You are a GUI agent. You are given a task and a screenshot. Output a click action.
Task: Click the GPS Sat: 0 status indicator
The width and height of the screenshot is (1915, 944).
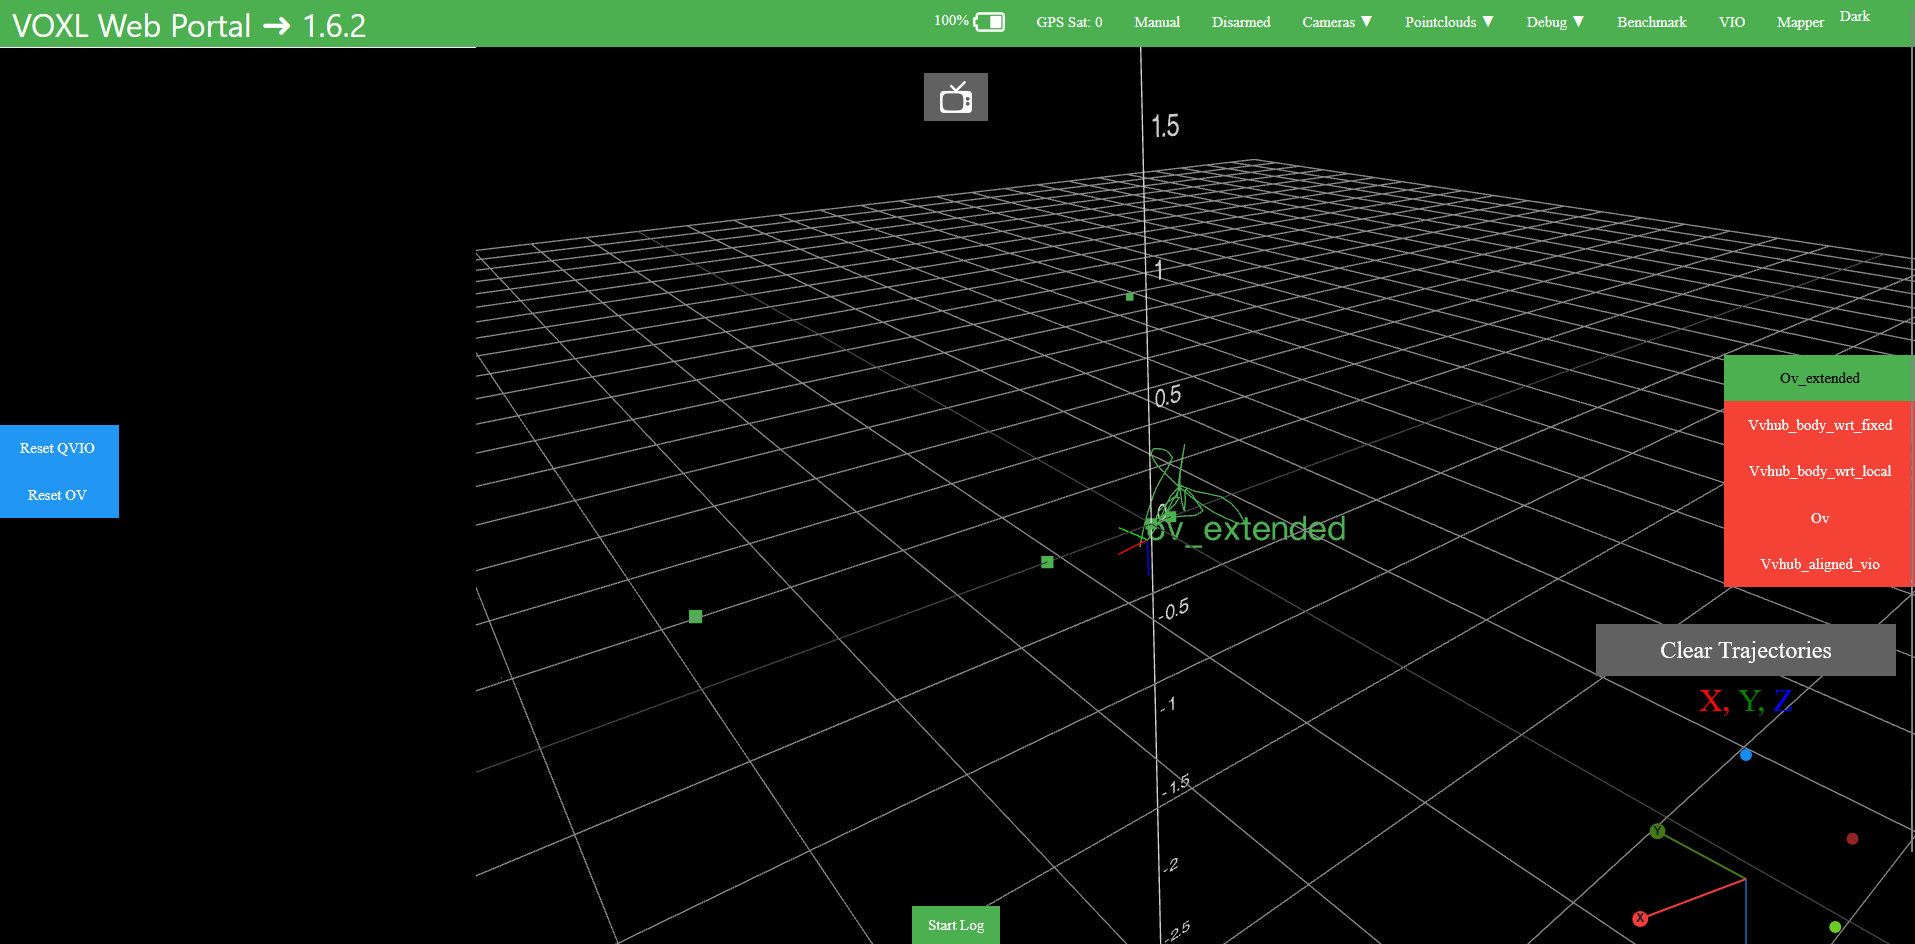click(x=1069, y=22)
